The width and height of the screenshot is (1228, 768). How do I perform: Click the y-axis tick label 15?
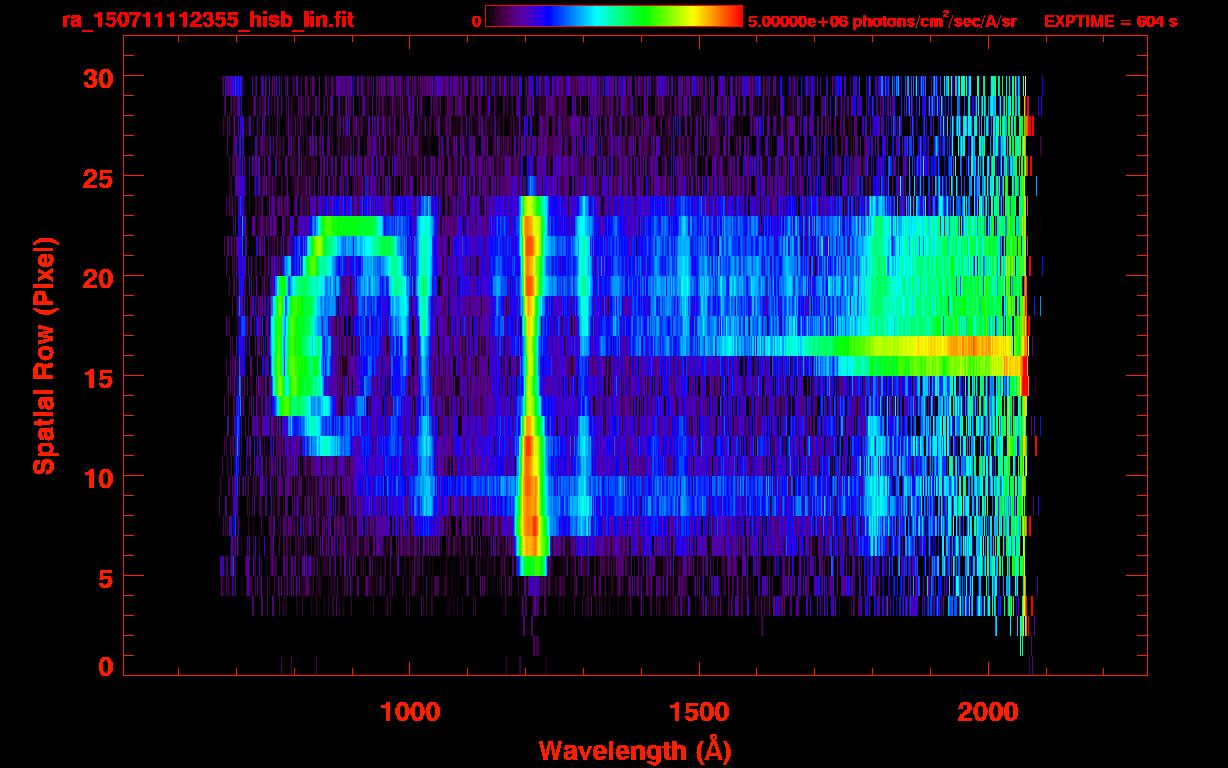[98, 377]
